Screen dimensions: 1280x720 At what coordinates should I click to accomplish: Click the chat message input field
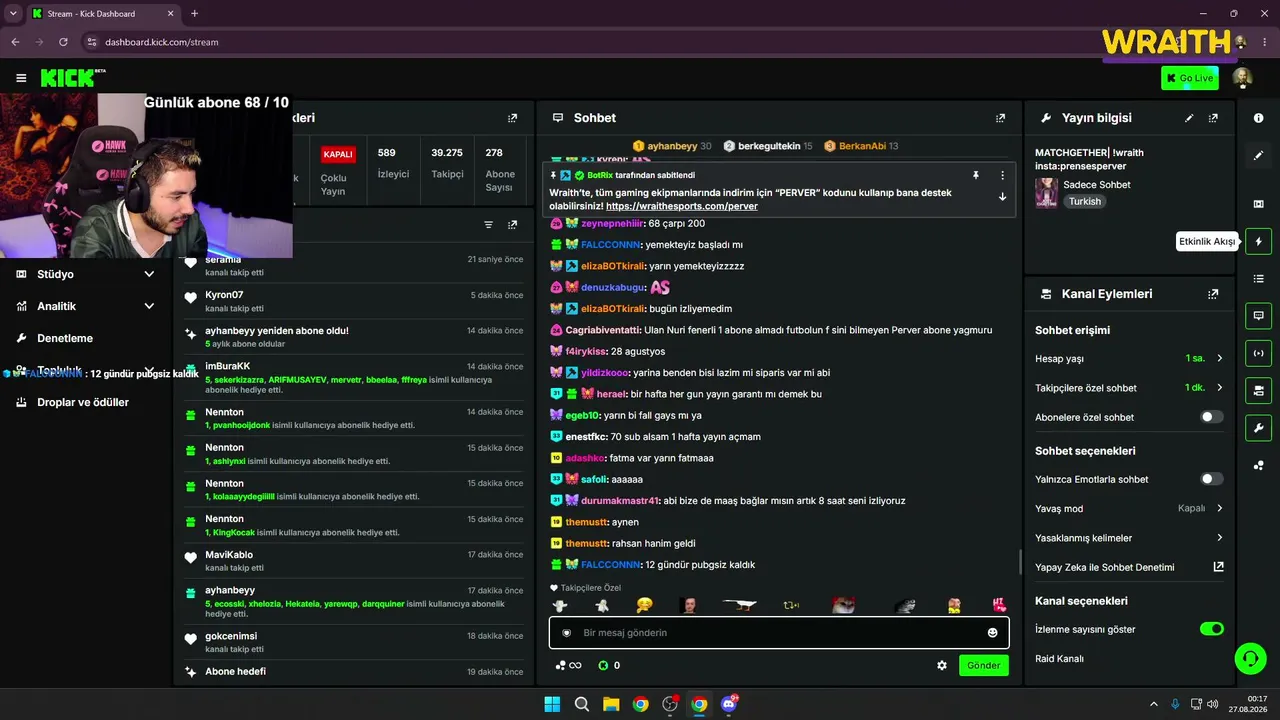pos(779,633)
